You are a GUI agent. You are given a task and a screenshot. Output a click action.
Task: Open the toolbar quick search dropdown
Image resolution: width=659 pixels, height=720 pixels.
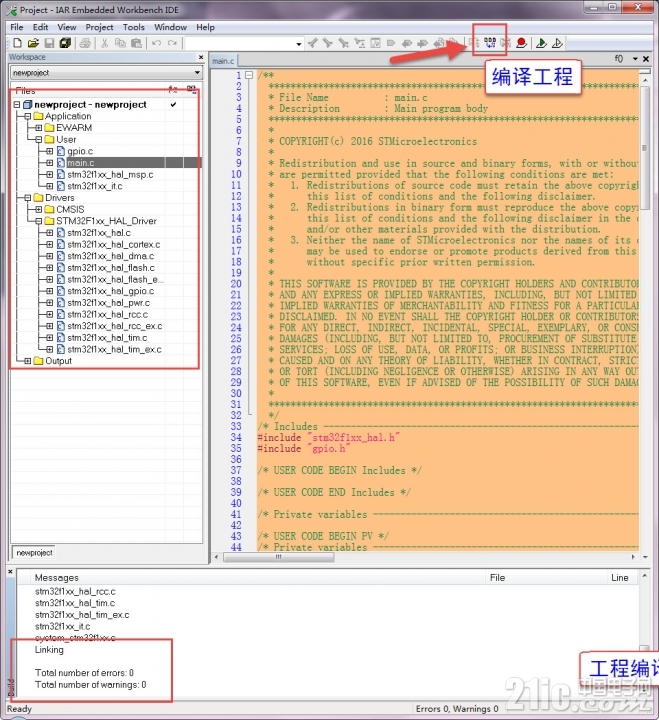[299, 44]
